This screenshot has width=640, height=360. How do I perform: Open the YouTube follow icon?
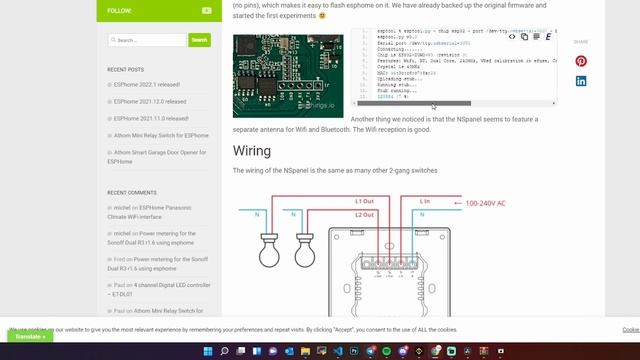coord(207,11)
